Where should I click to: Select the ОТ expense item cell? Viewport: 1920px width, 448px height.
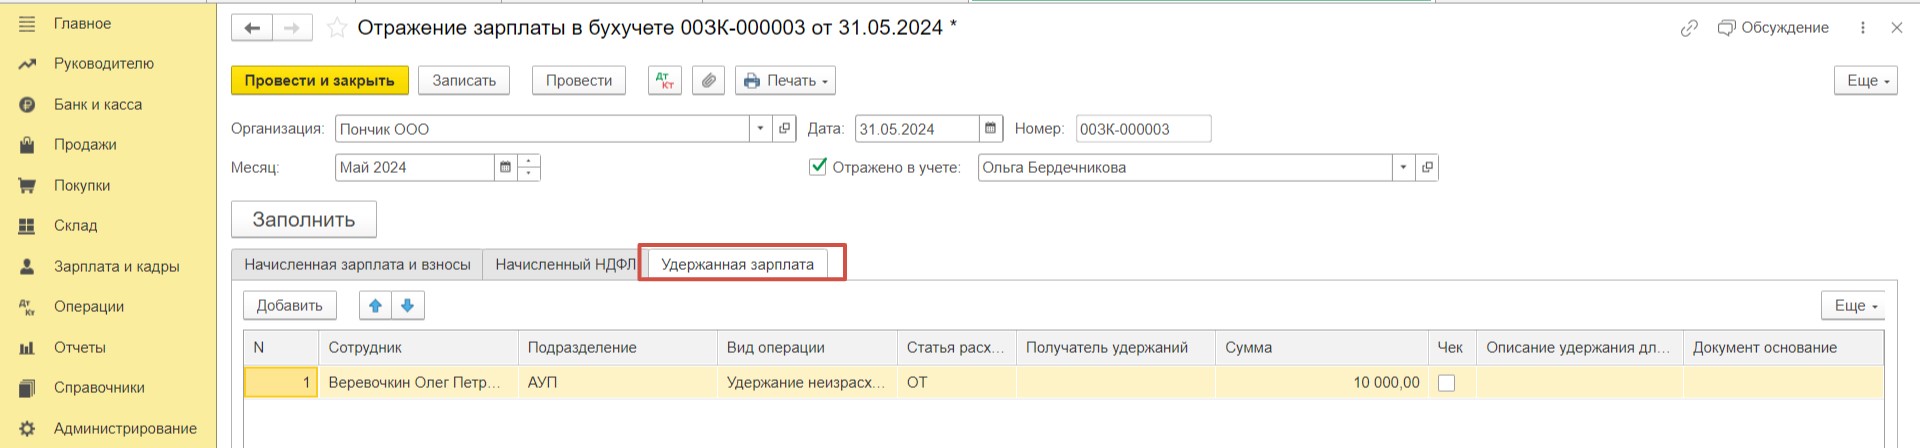957,382
